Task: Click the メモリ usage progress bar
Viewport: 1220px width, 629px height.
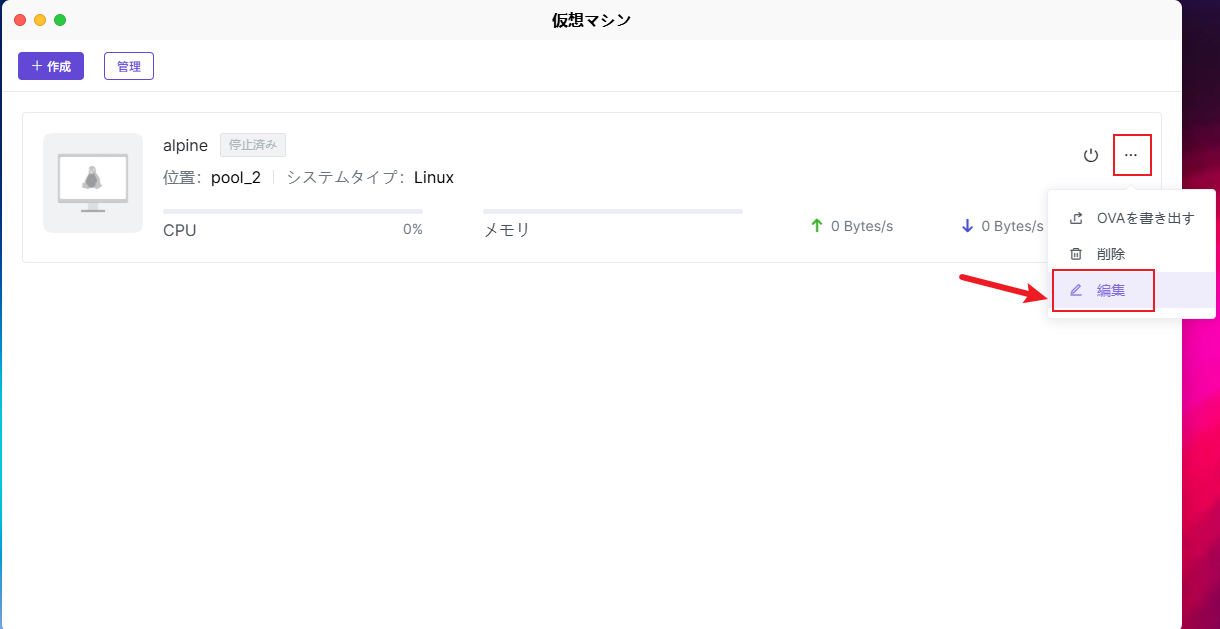Action: (612, 211)
